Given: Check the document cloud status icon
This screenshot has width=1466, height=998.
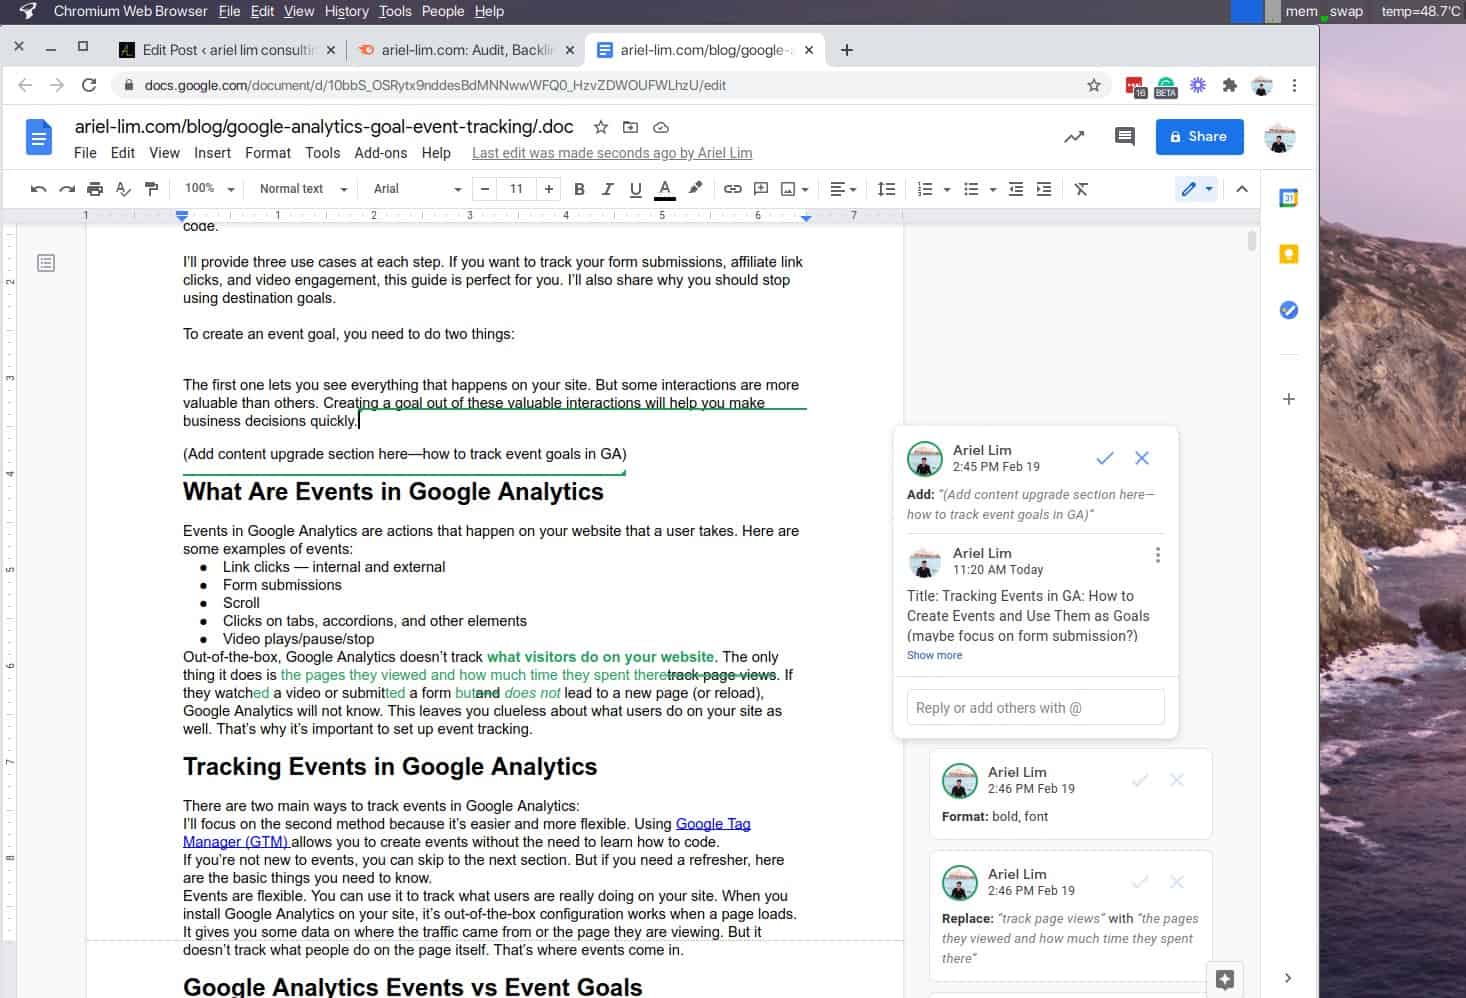Looking at the screenshot, I should click(x=661, y=127).
